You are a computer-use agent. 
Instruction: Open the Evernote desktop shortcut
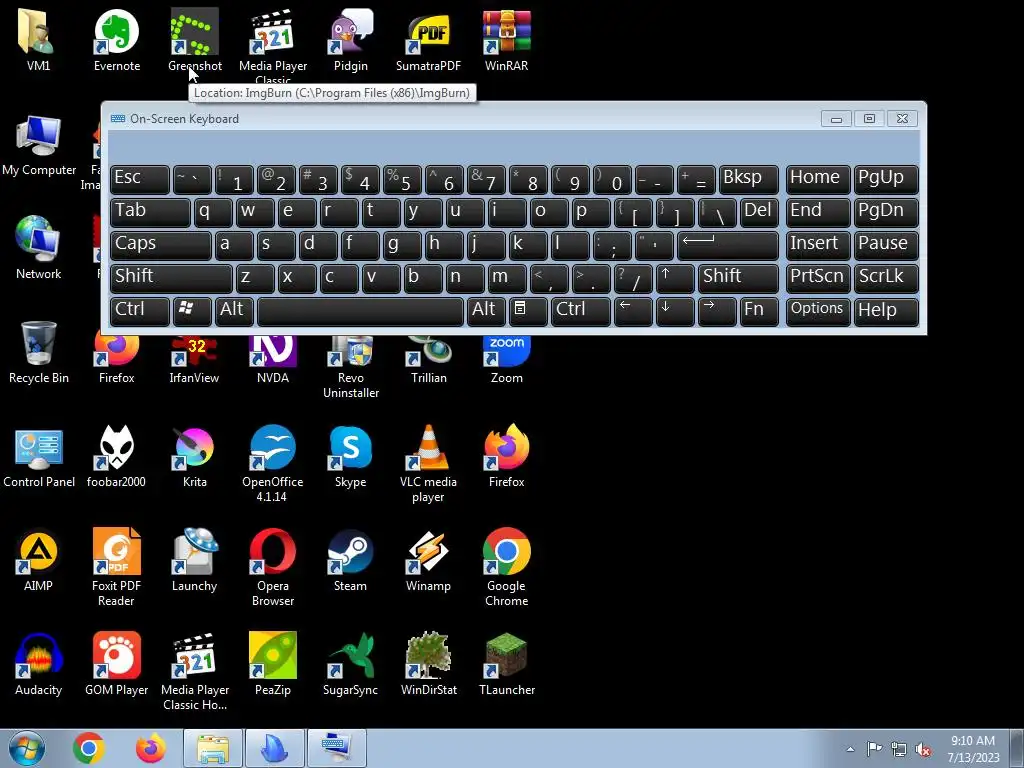coord(116,40)
